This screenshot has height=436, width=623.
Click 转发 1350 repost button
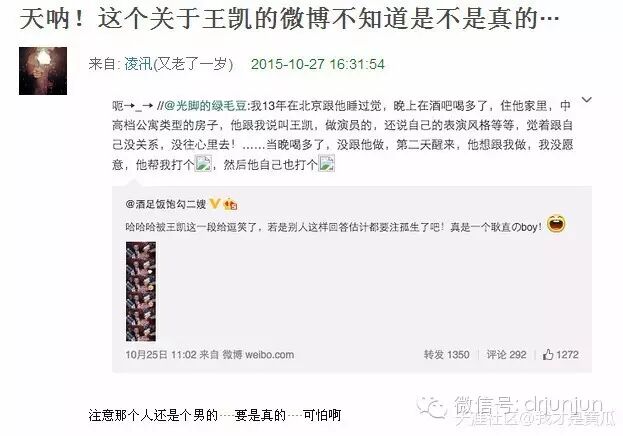[x=446, y=355]
